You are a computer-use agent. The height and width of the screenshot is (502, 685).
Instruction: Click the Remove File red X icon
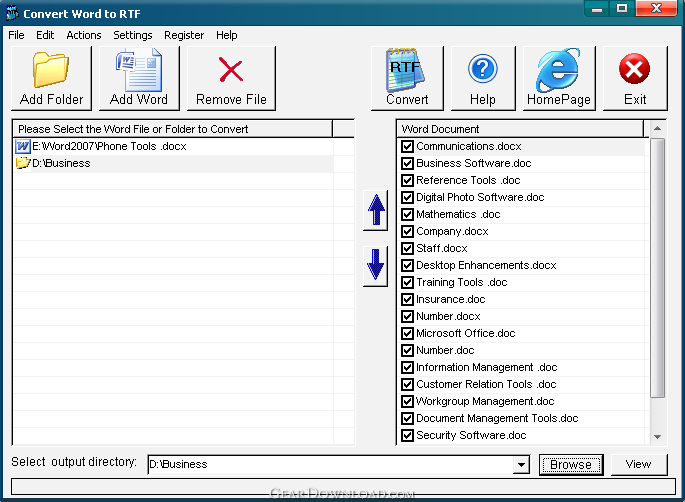[x=231, y=70]
